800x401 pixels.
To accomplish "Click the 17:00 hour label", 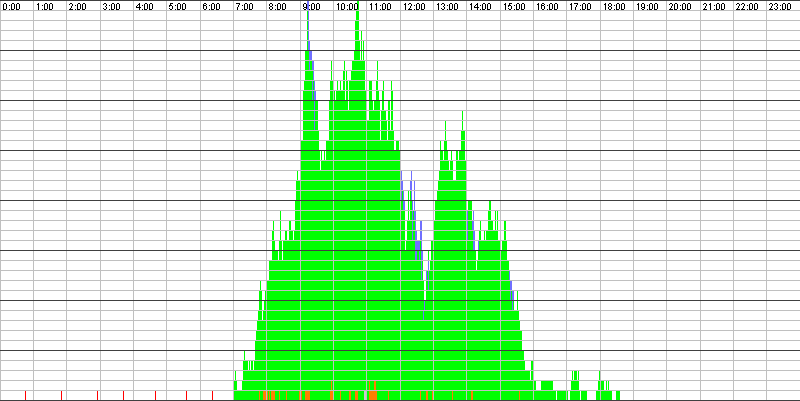I will click(x=580, y=7).
